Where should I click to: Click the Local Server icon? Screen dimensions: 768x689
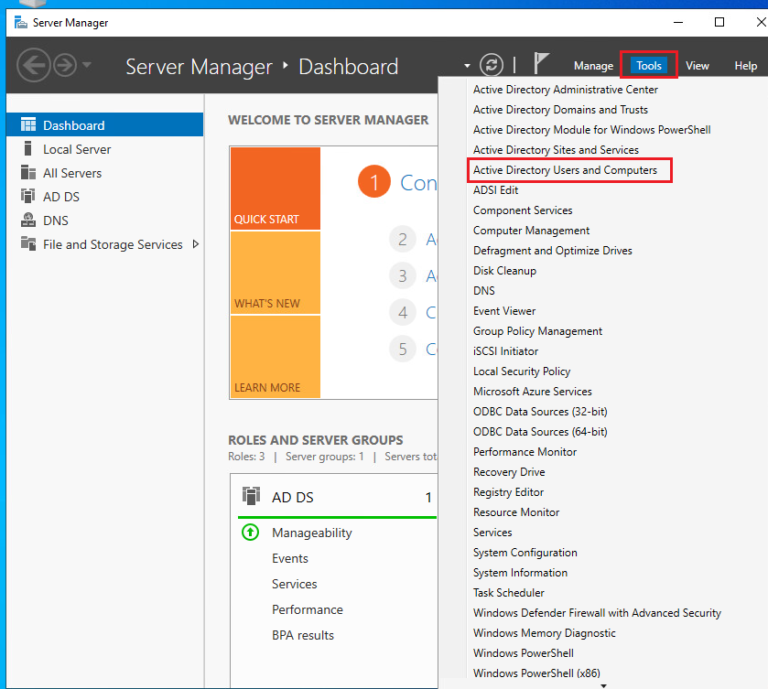click(28, 149)
